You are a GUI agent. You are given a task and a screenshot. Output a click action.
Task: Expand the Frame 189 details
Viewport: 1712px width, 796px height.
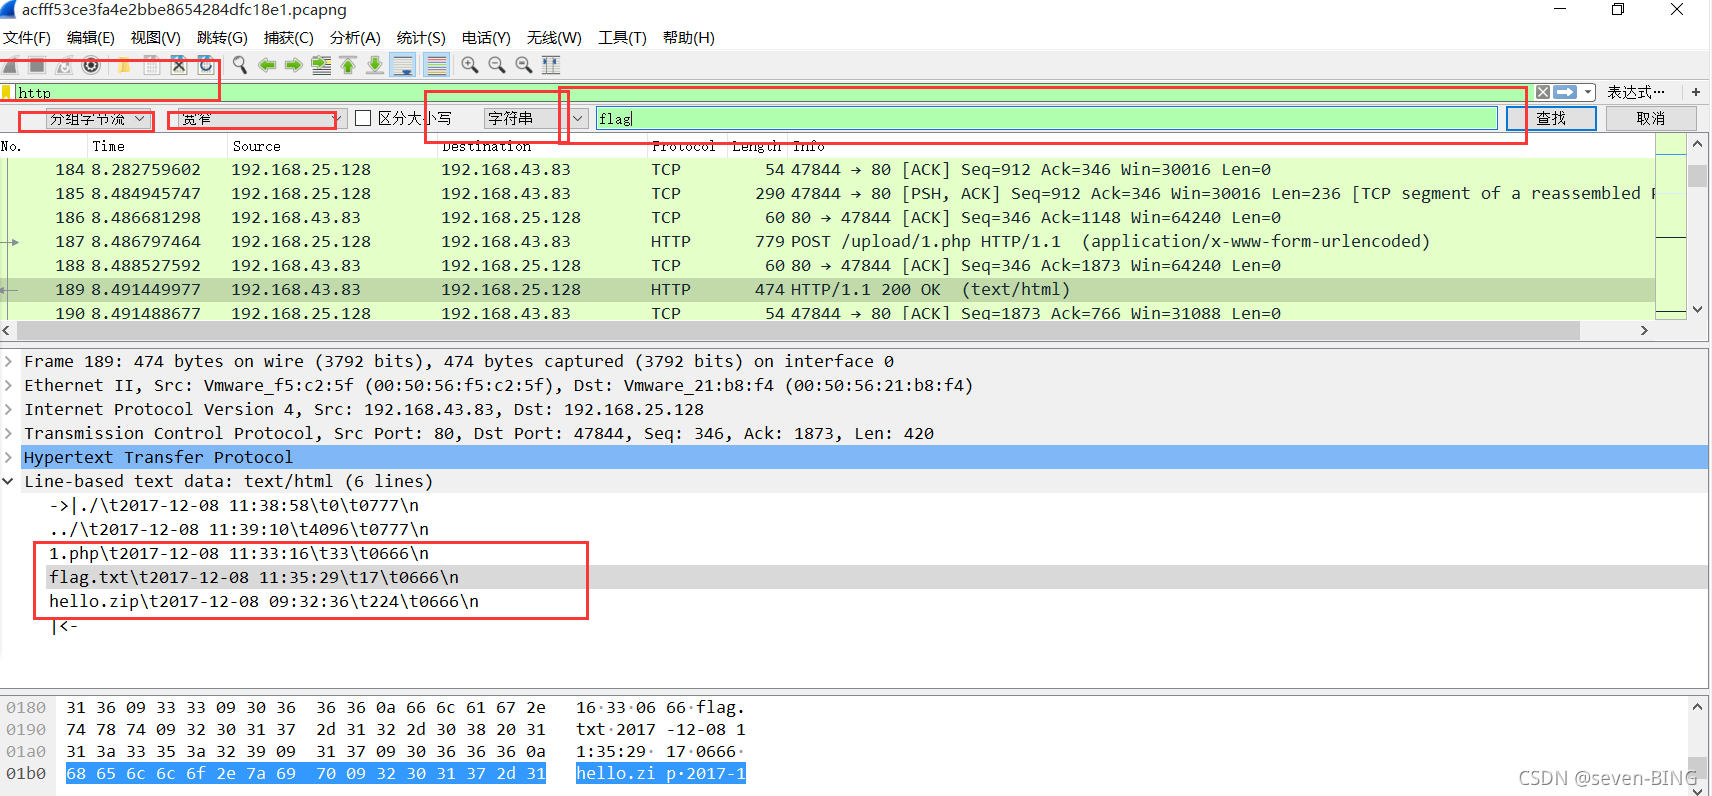8,362
